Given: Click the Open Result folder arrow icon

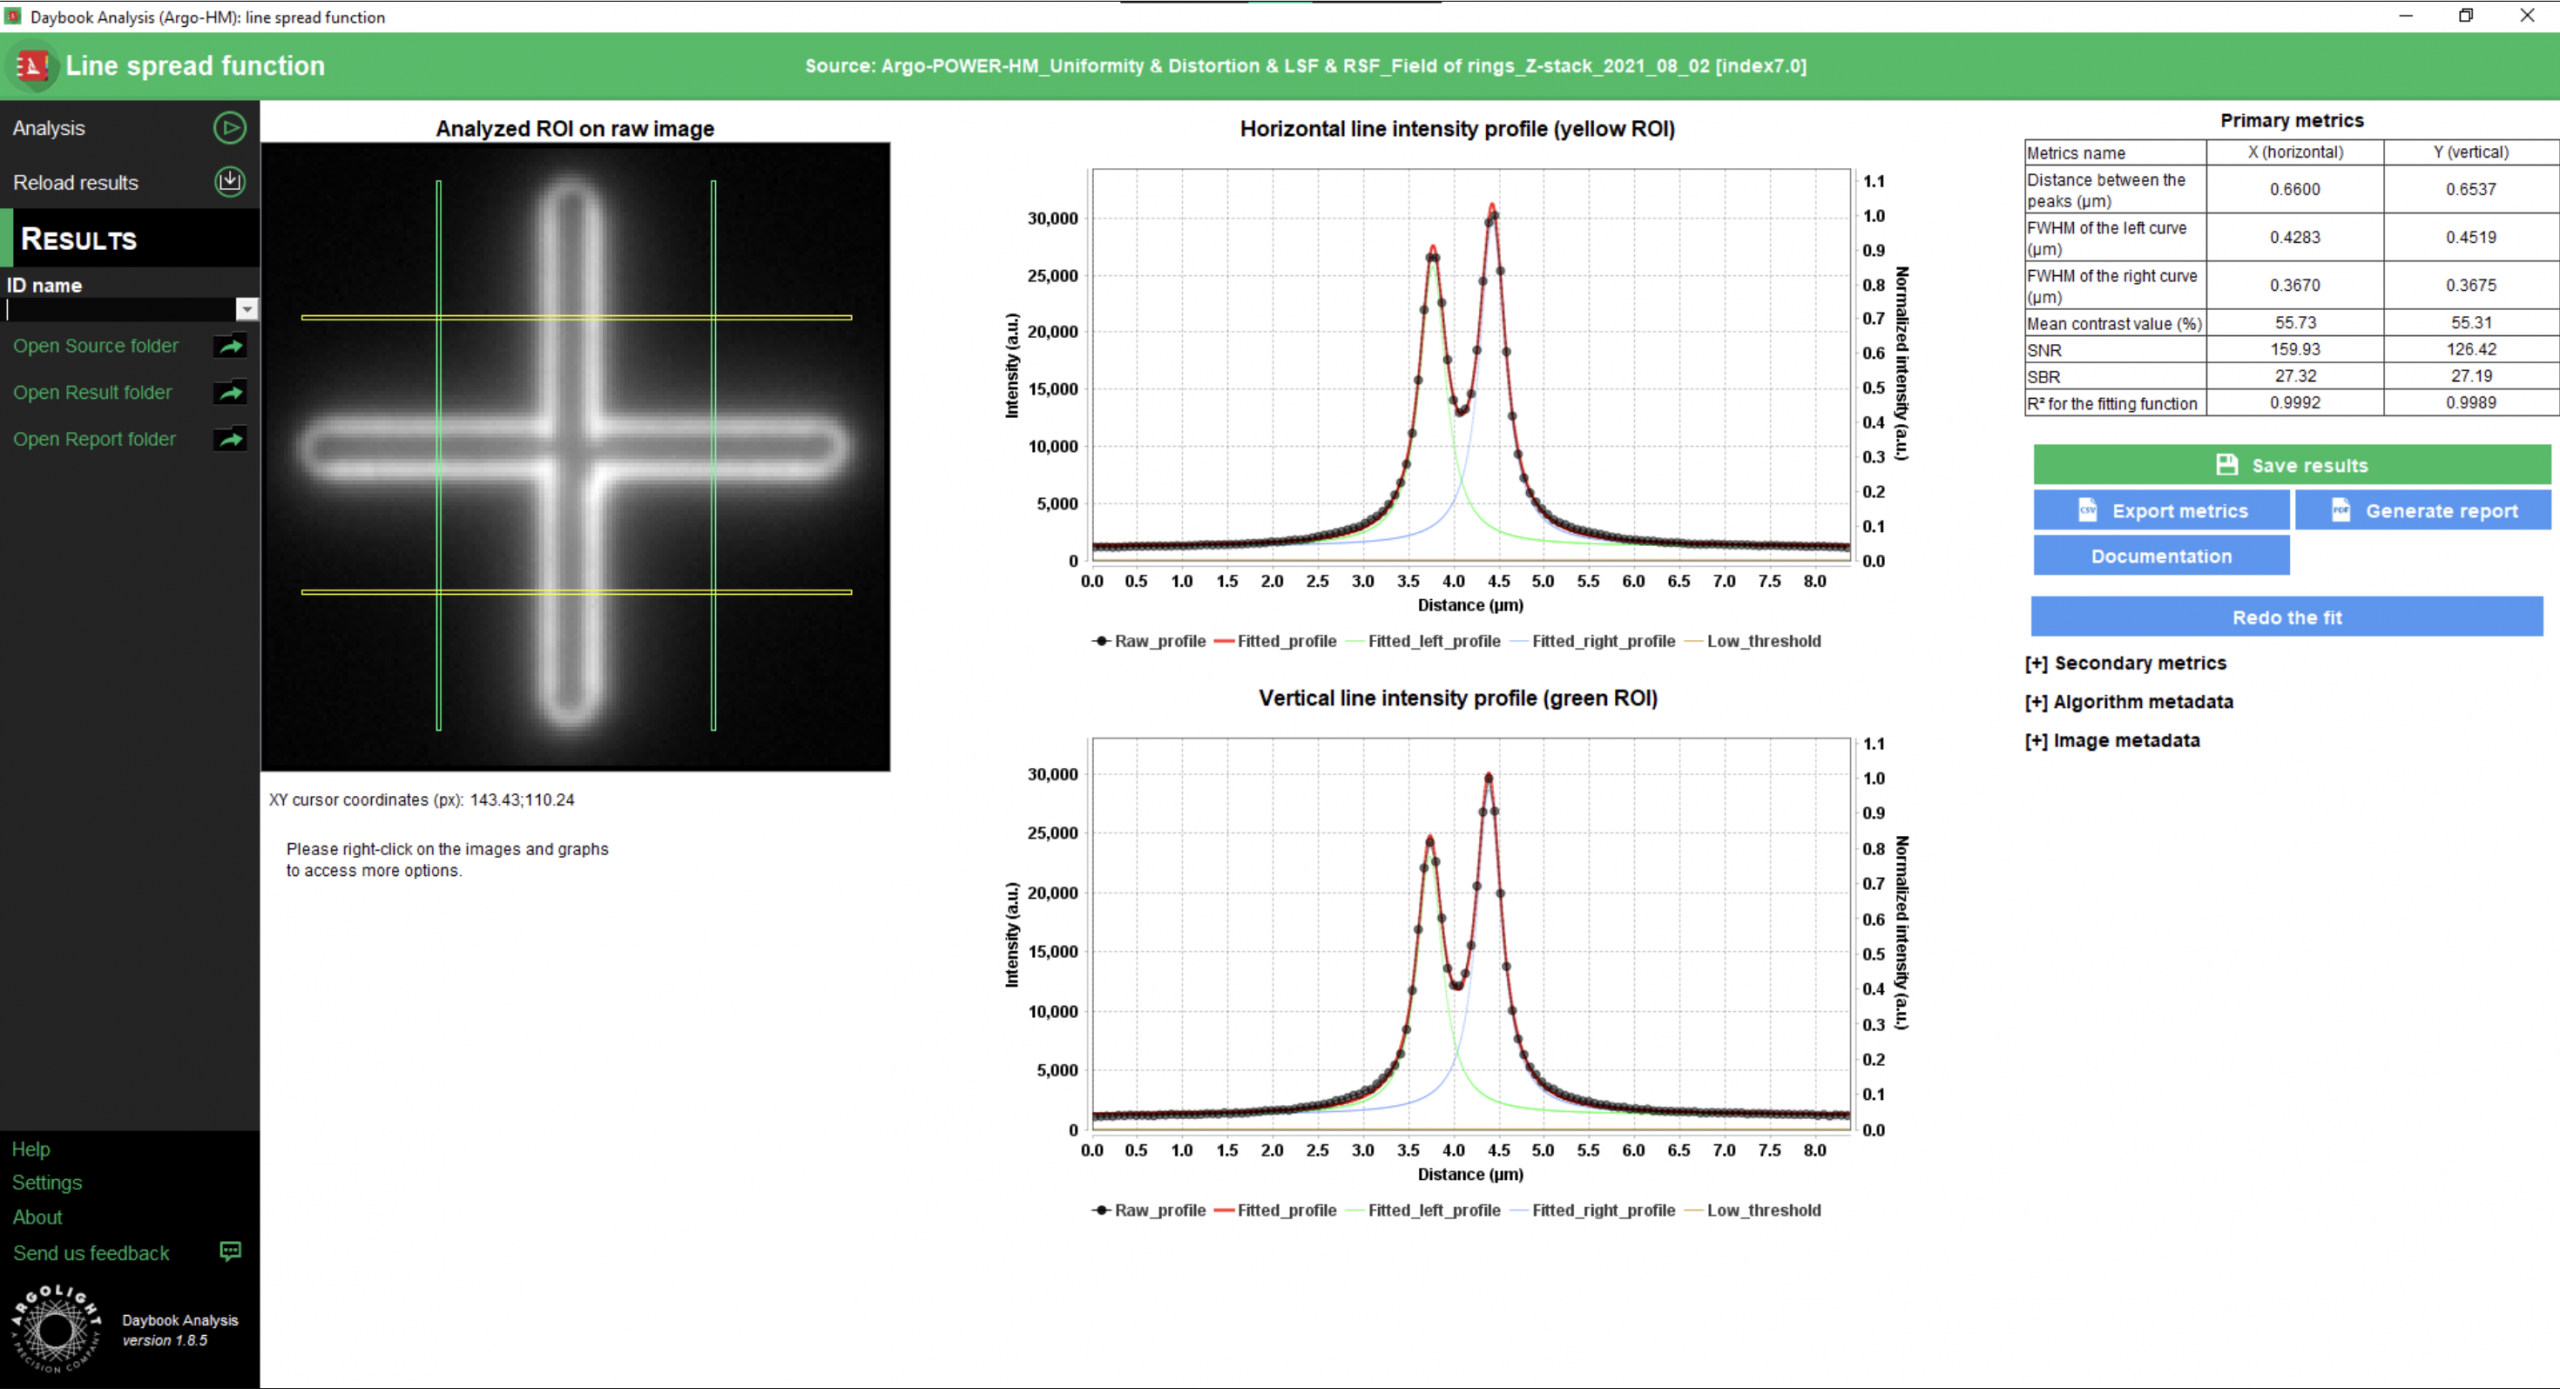Looking at the screenshot, I should click(230, 393).
